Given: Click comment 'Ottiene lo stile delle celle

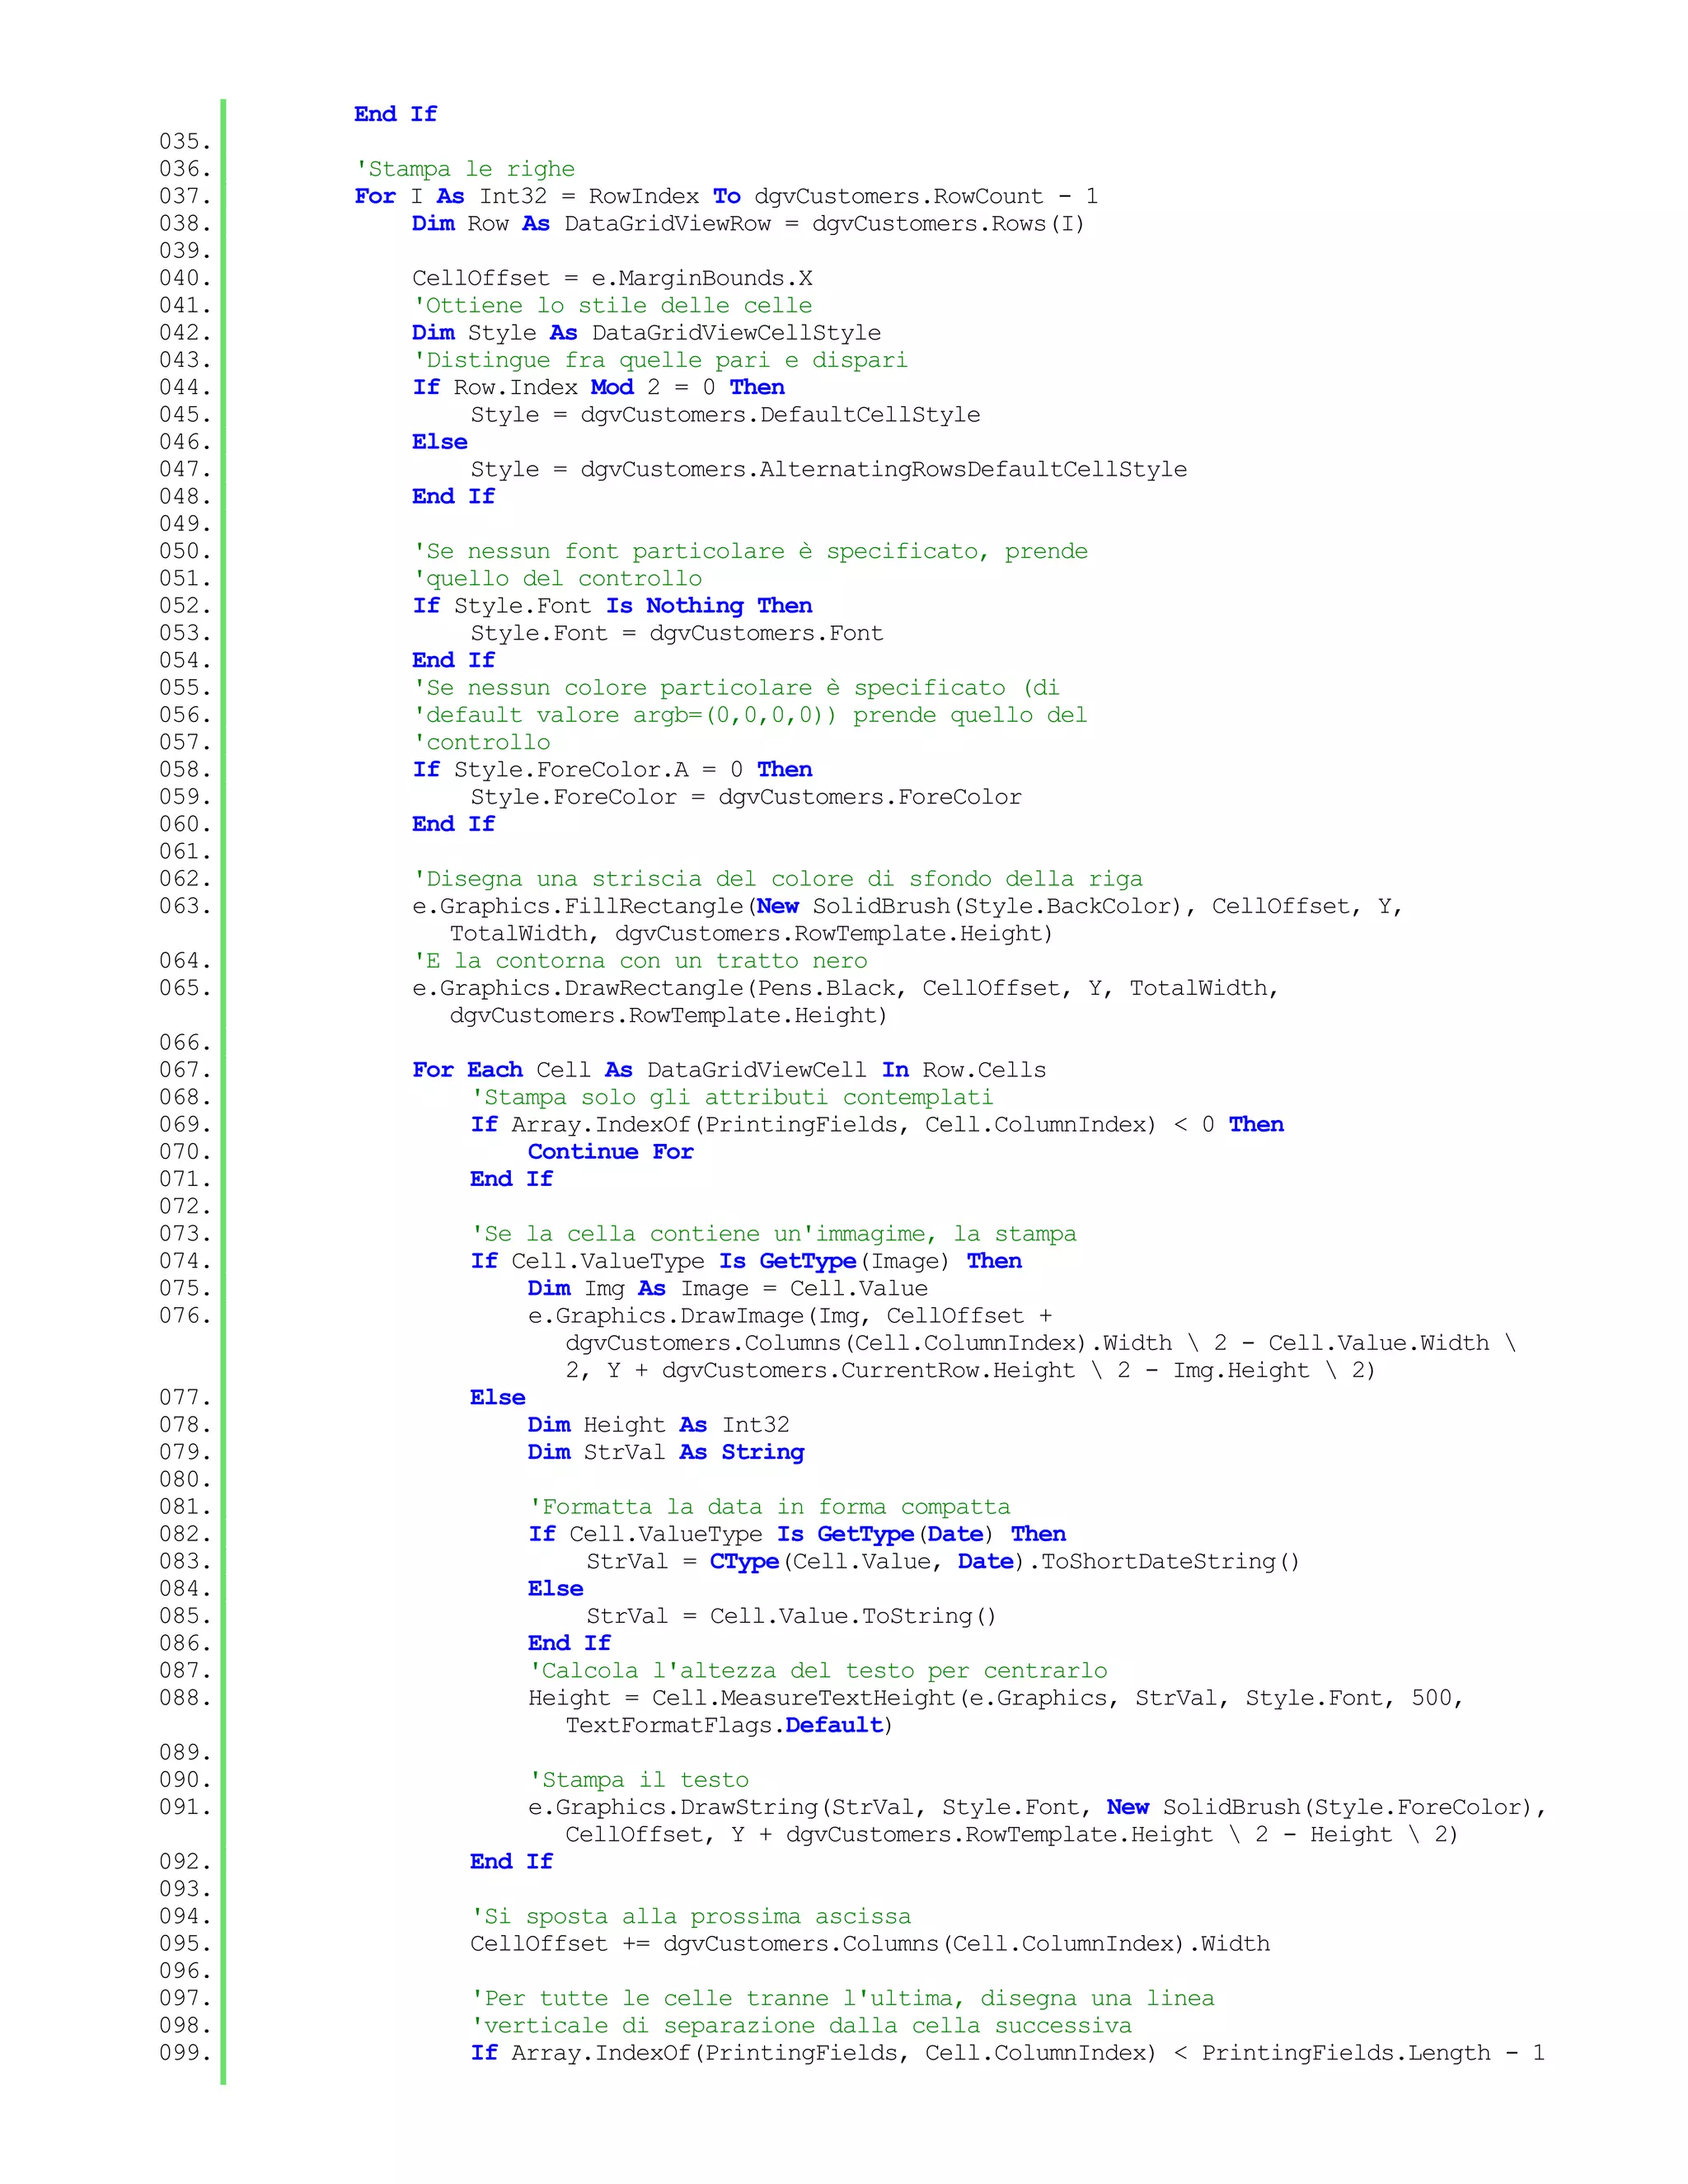Looking at the screenshot, I should (612, 306).
